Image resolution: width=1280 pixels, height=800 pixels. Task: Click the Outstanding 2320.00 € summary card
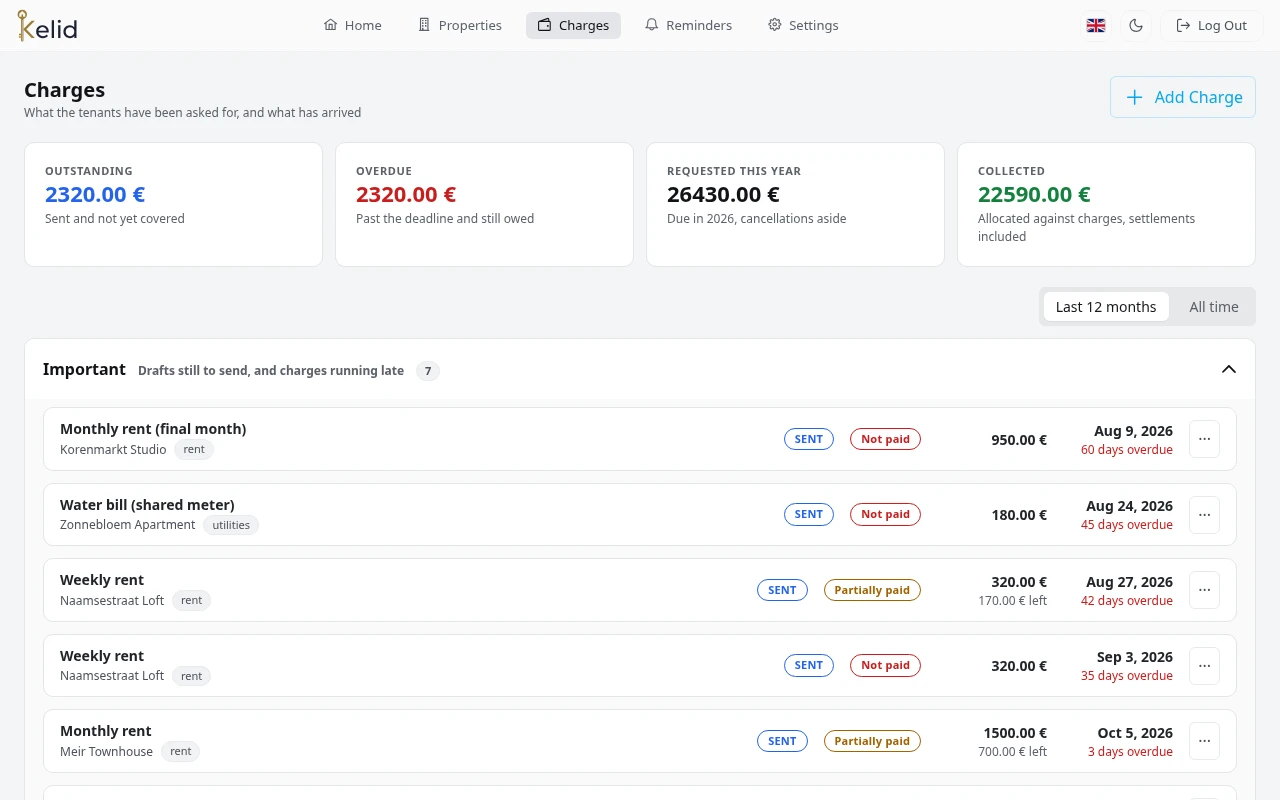point(173,204)
